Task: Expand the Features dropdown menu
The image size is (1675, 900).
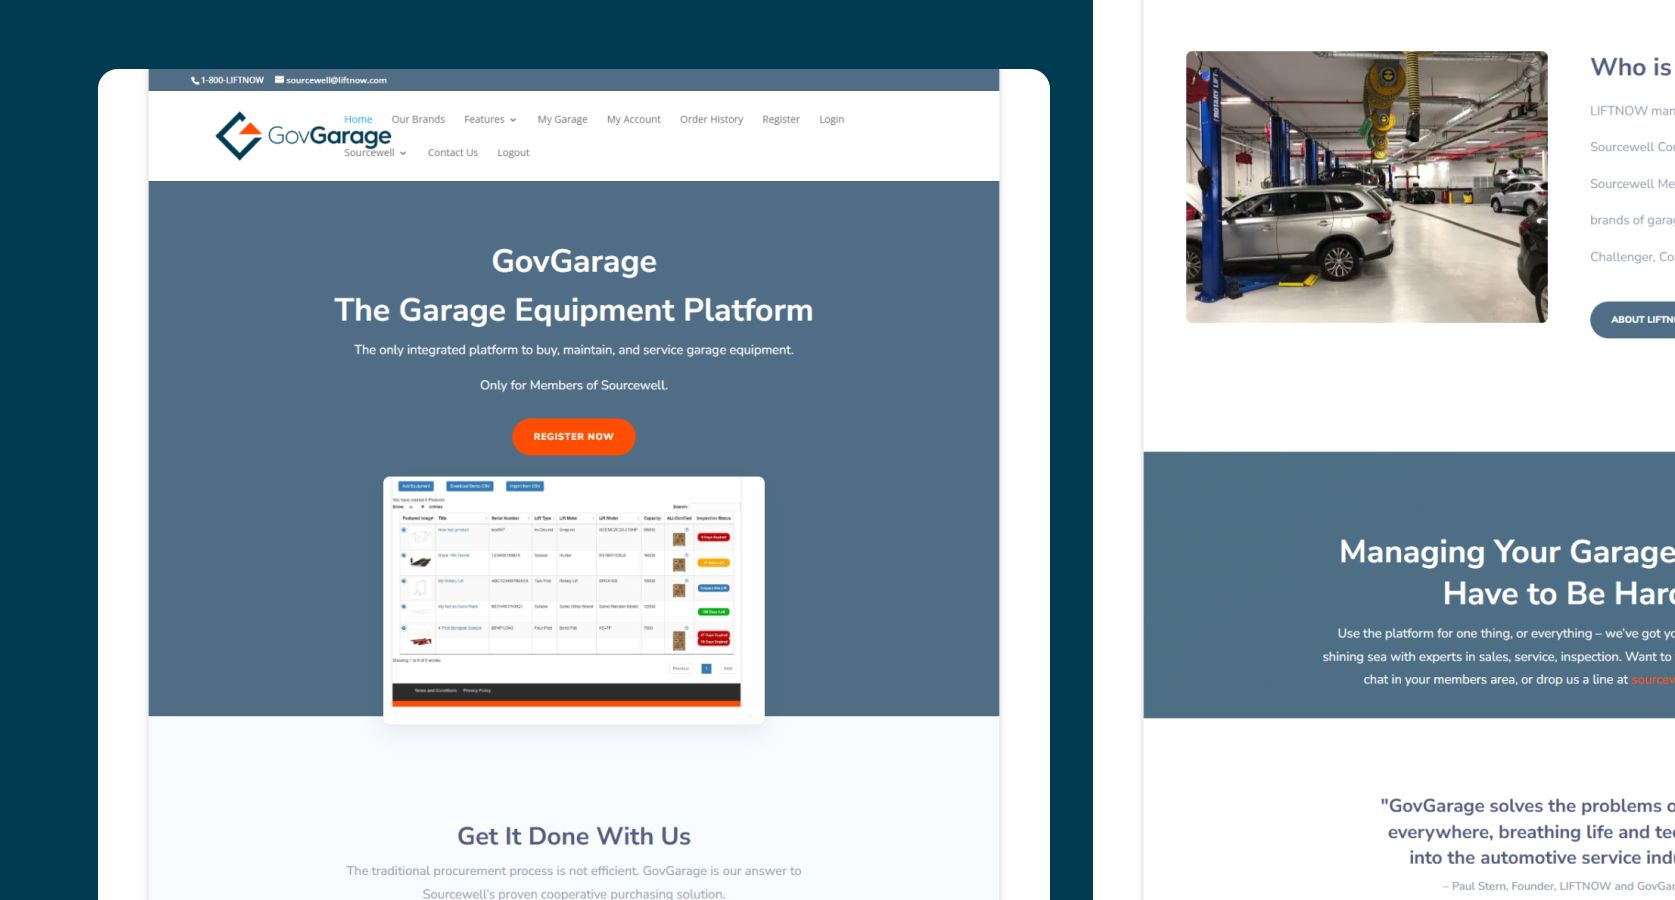Action: point(490,119)
